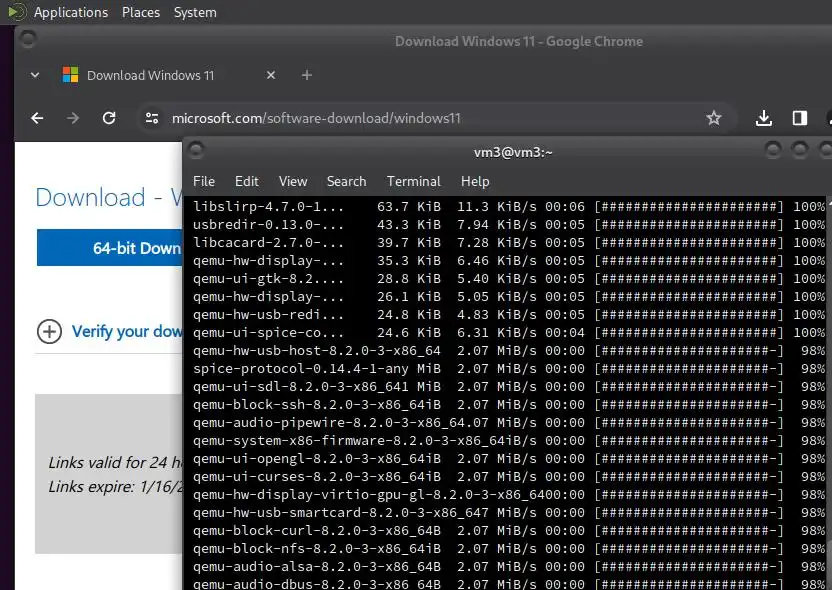Click the qemu-hw-usb-redi... line

[508, 315]
